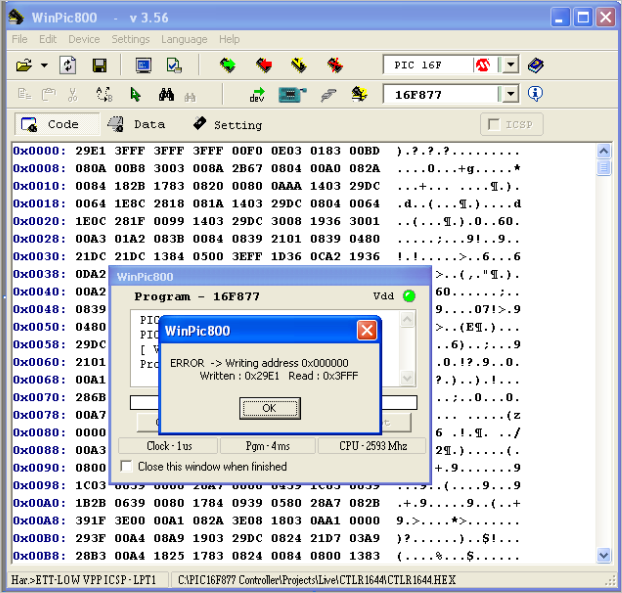The image size is (622, 593).
Task: Click the detect device 'dev' icon
Action: (x=257, y=95)
